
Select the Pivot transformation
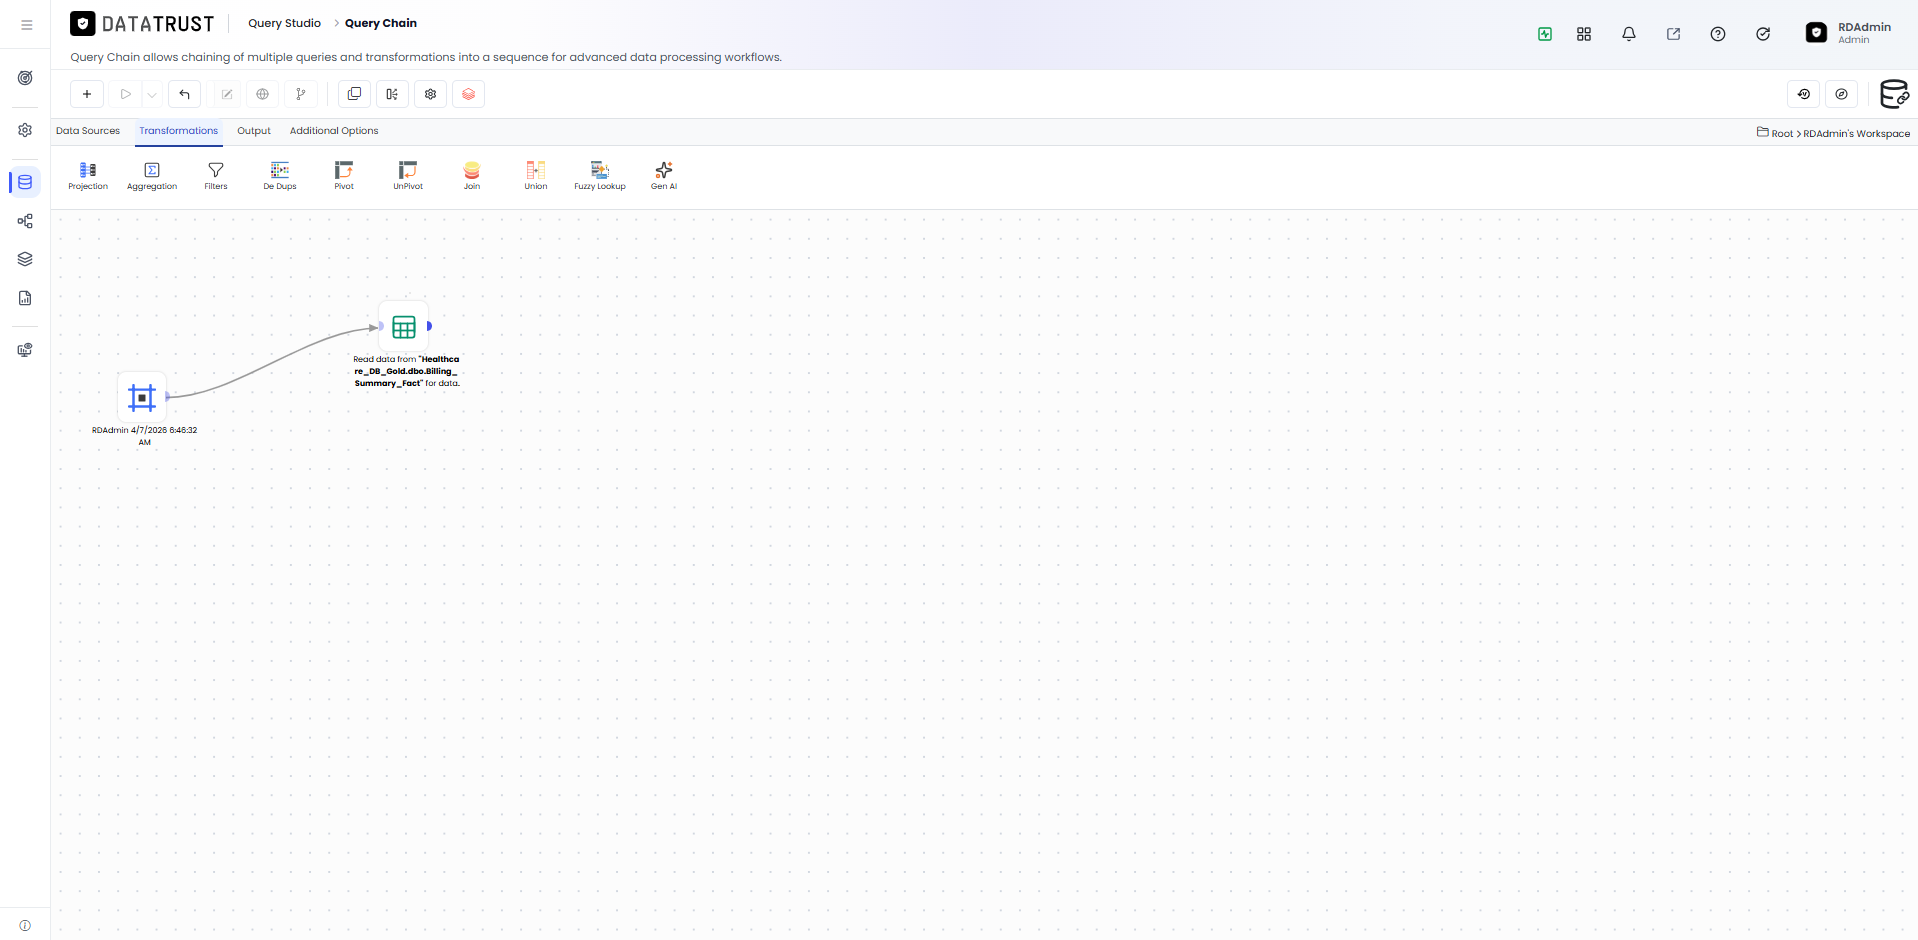tap(344, 175)
